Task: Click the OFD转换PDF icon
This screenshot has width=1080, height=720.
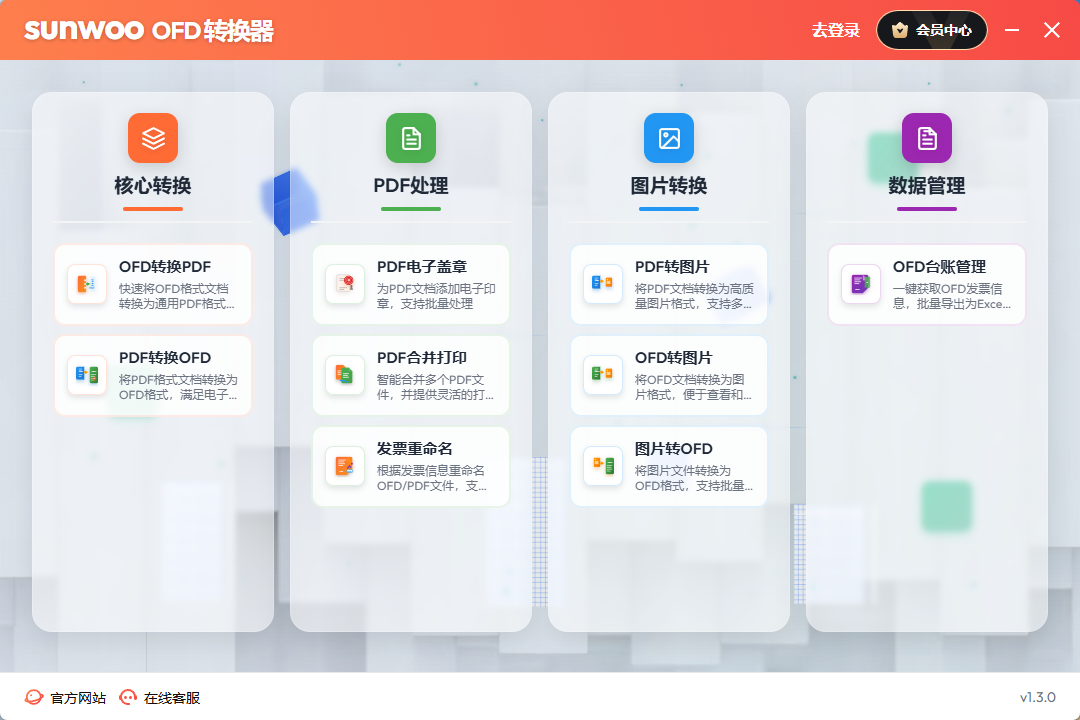Action: point(87,284)
